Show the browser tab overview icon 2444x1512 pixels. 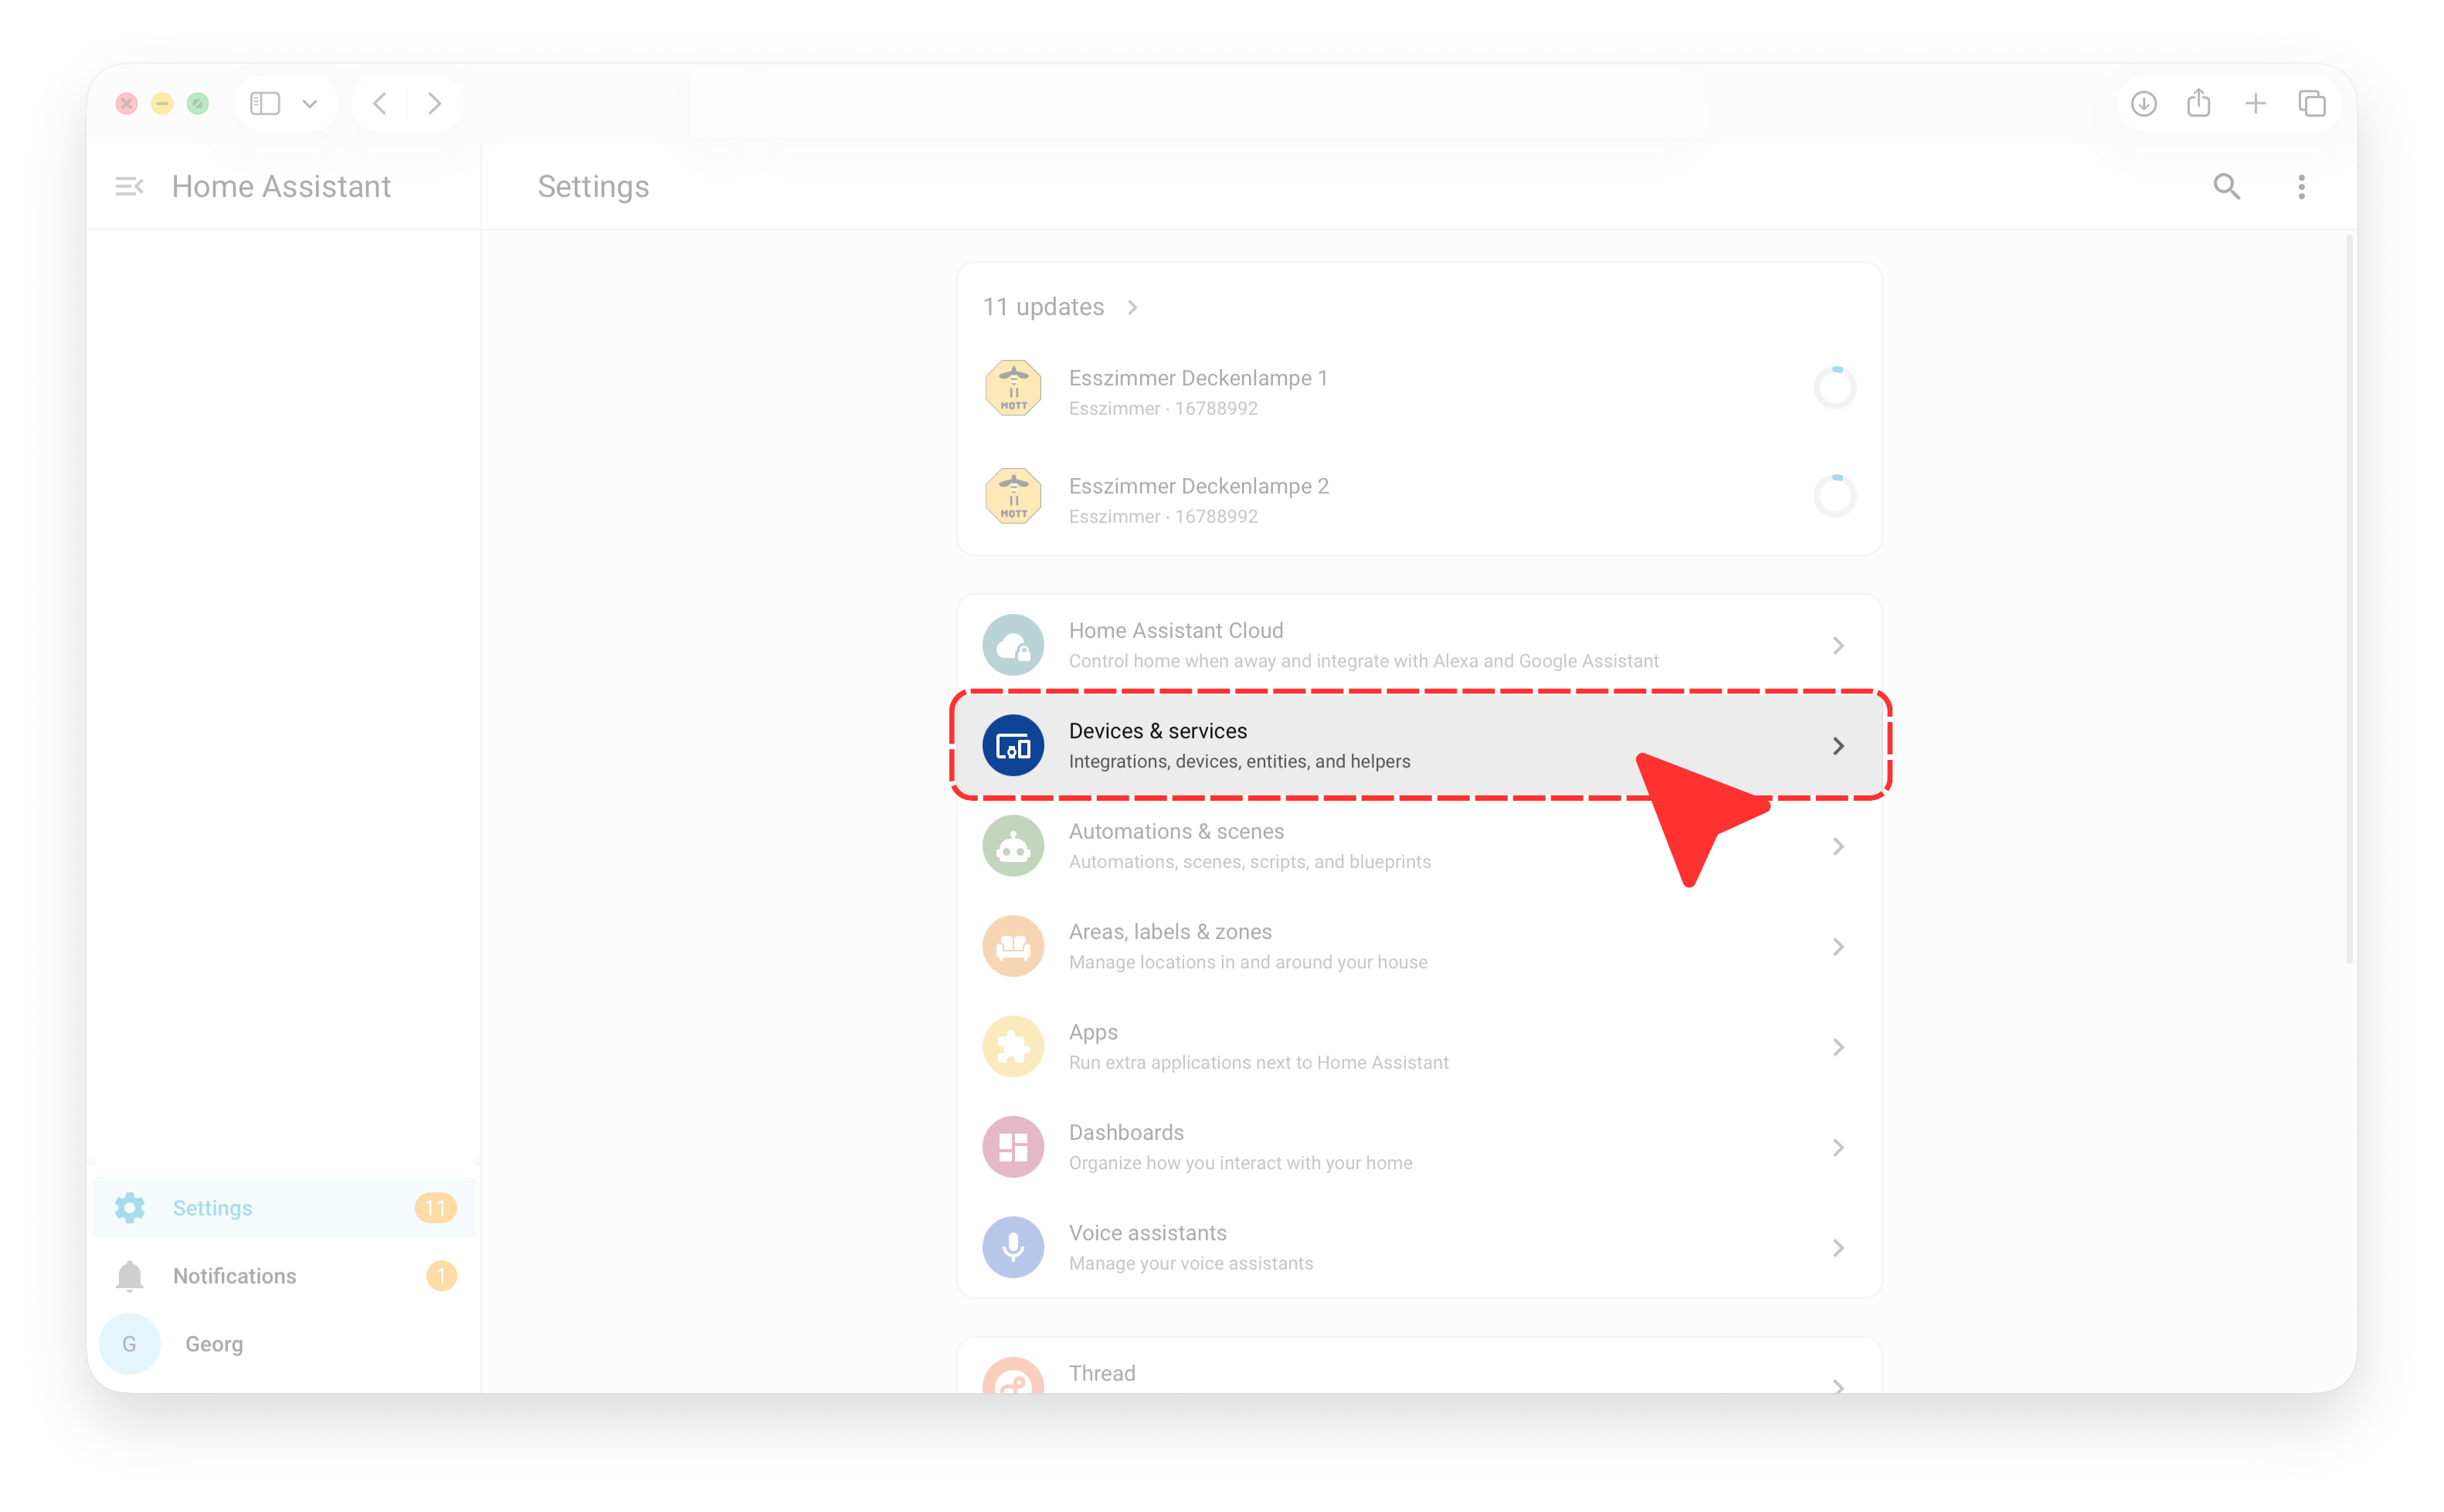2311,103
